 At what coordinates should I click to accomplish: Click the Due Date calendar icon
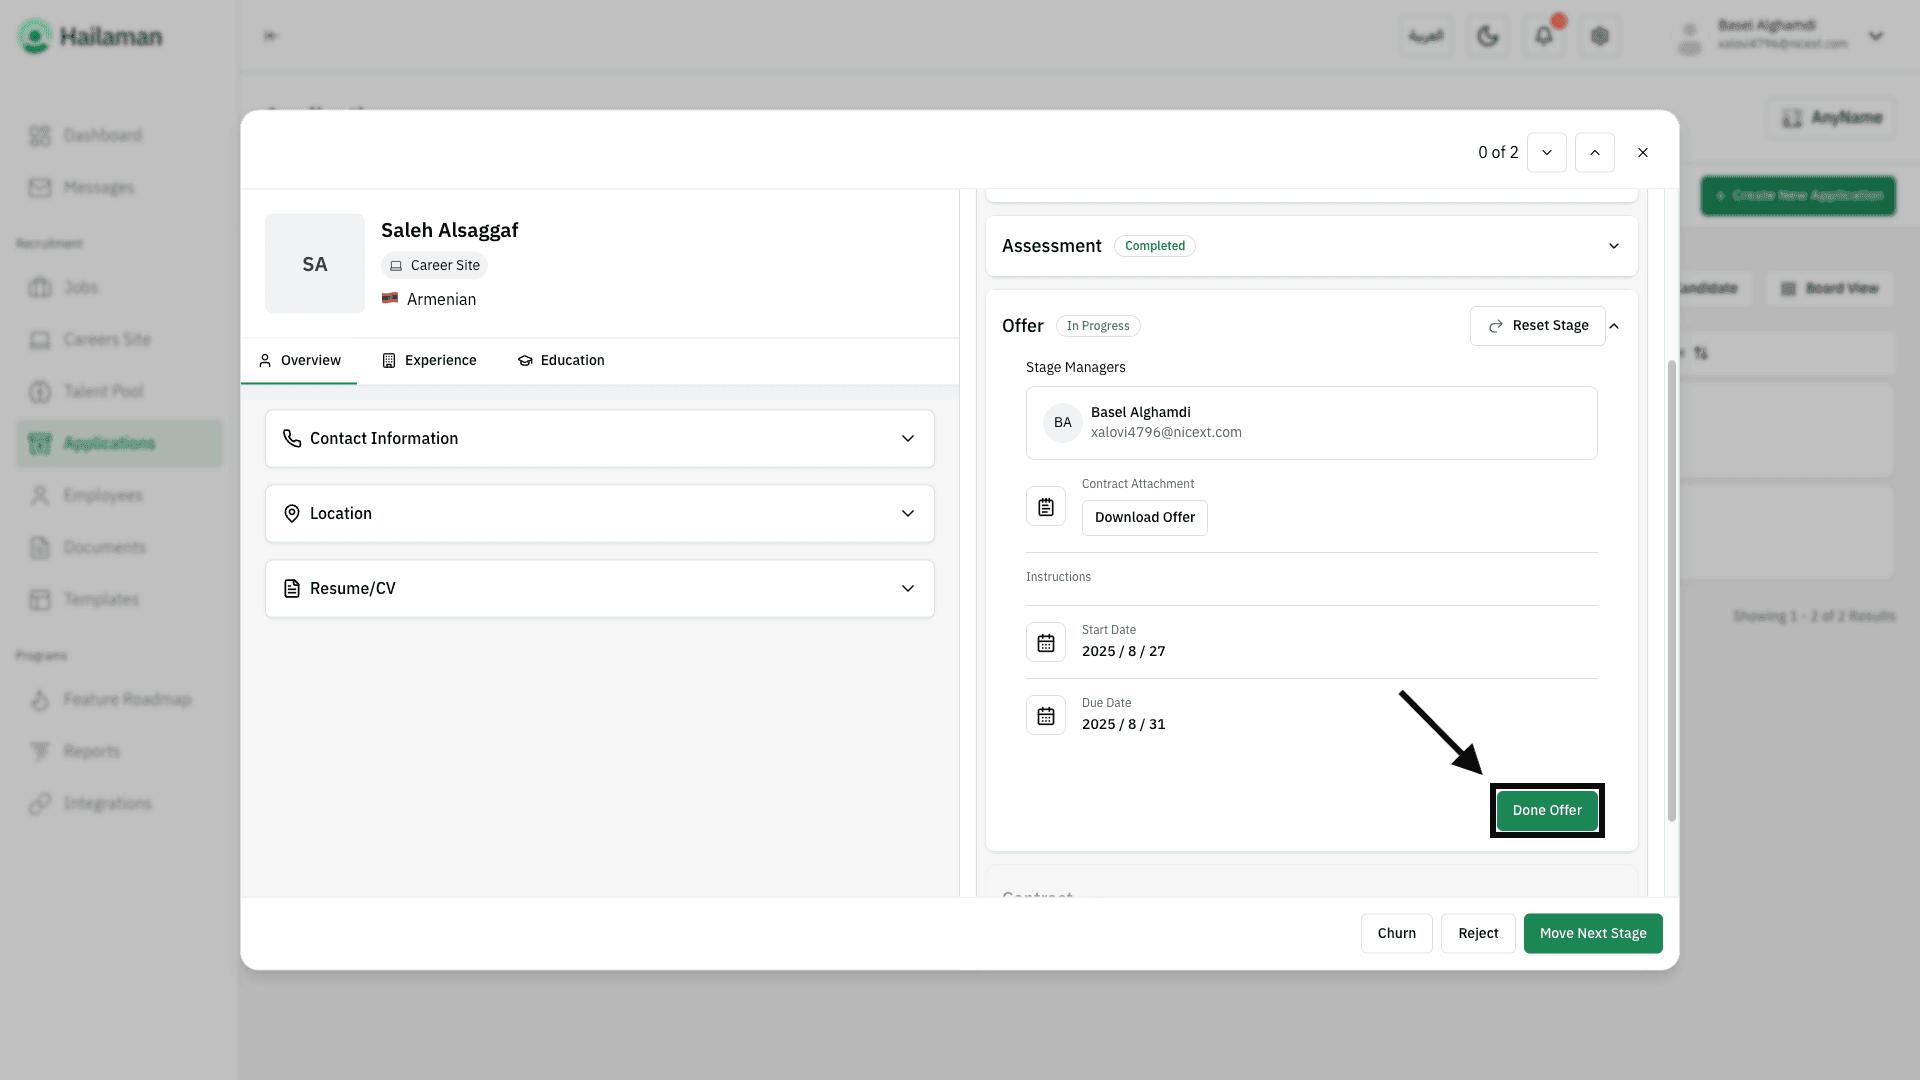tap(1046, 716)
